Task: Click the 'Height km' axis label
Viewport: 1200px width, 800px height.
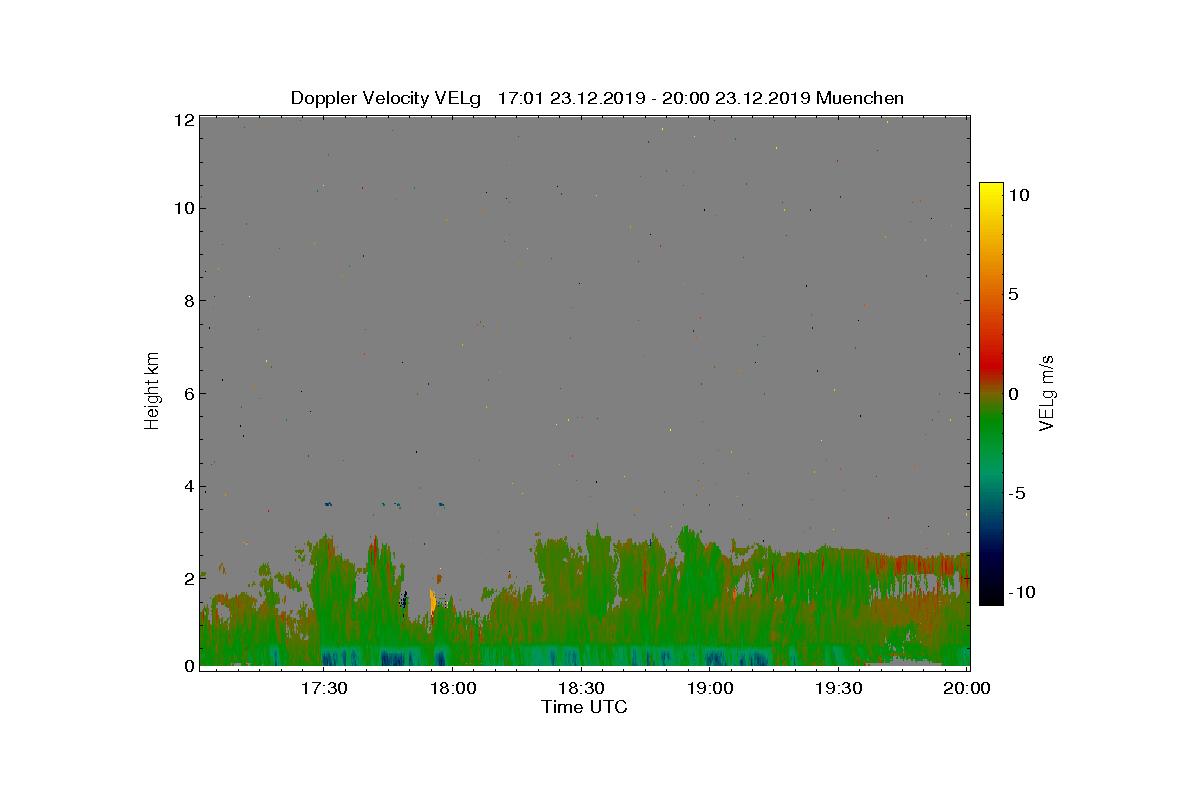Action: 152,390
